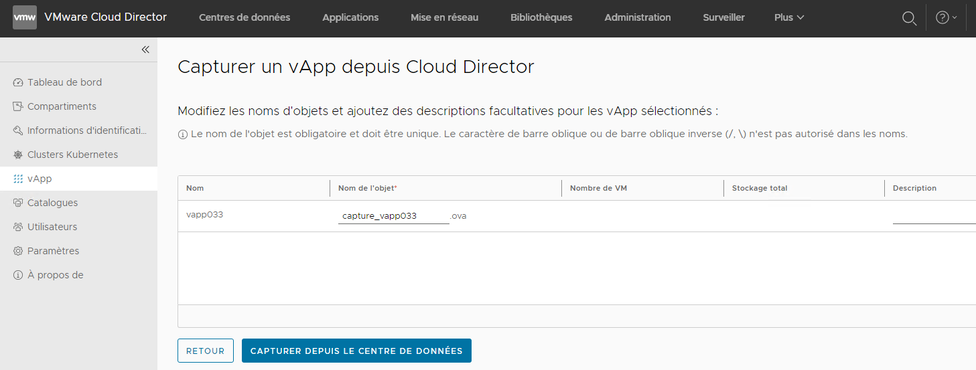Open the help question mark menu

tap(946, 17)
